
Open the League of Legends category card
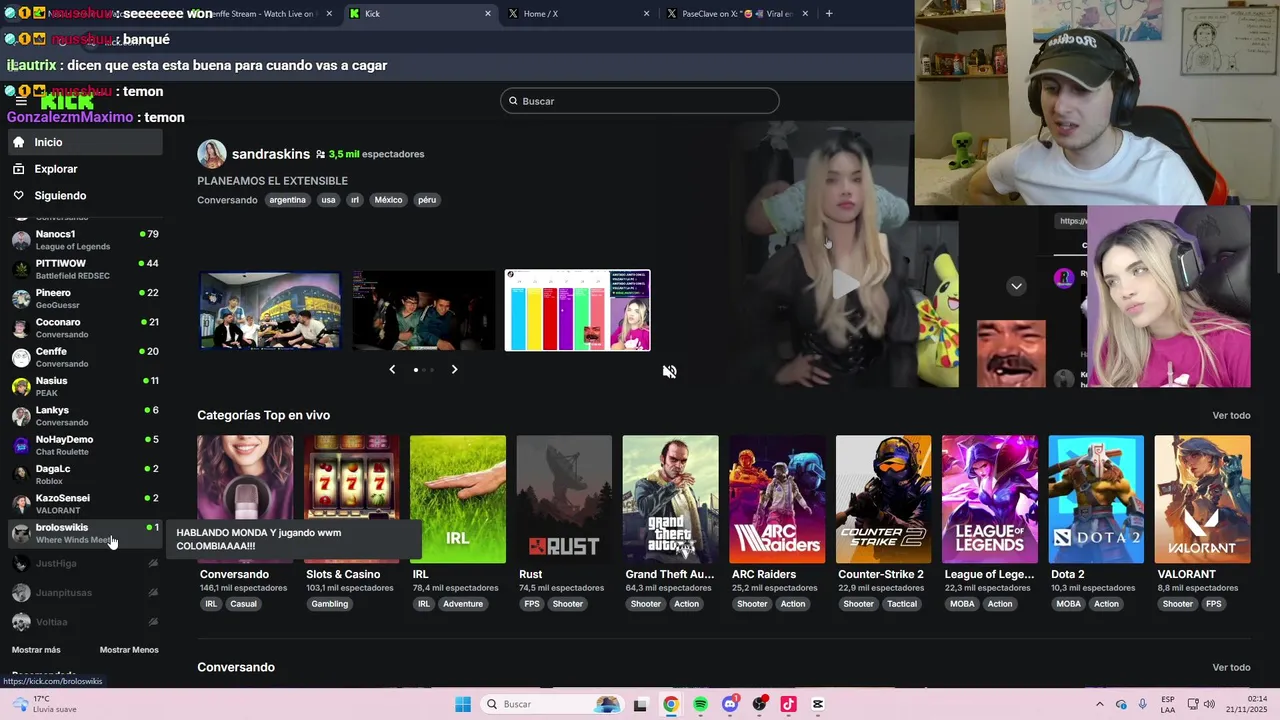pos(990,499)
